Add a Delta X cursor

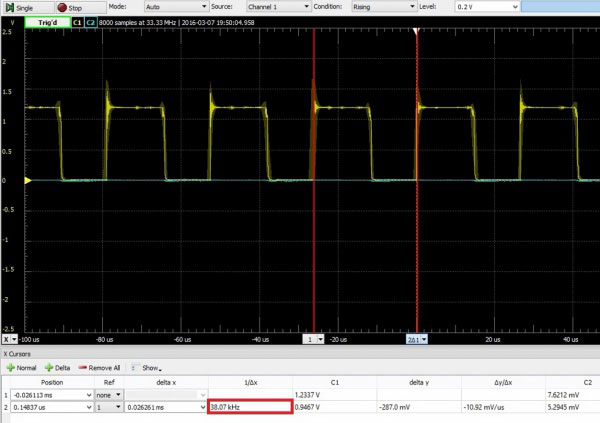[57, 368]
